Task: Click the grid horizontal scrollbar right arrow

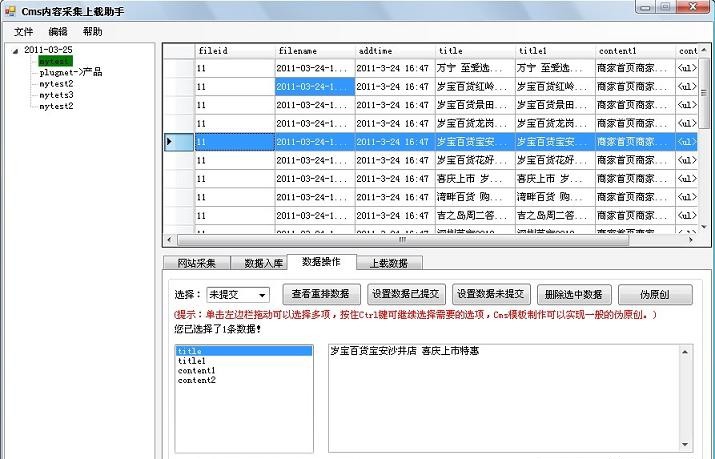Action: point(691,239)
